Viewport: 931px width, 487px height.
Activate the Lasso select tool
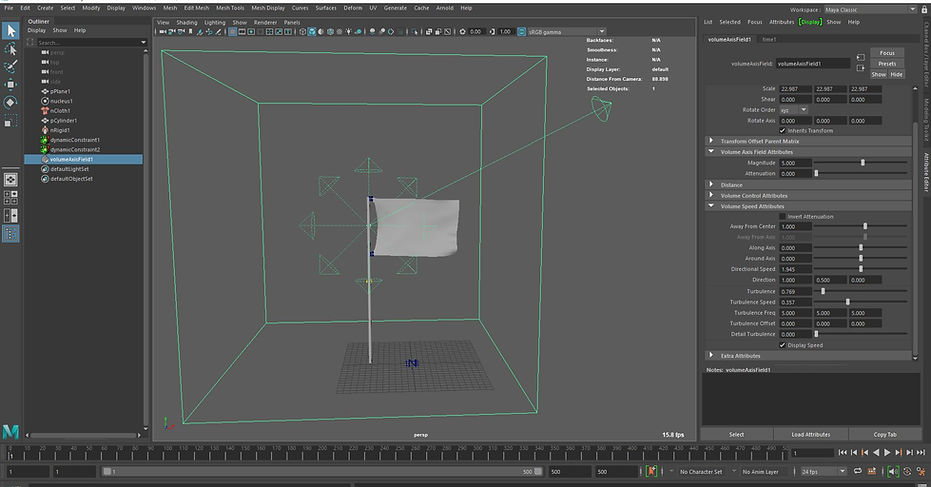pyautogui.click(x=10, y=49)
